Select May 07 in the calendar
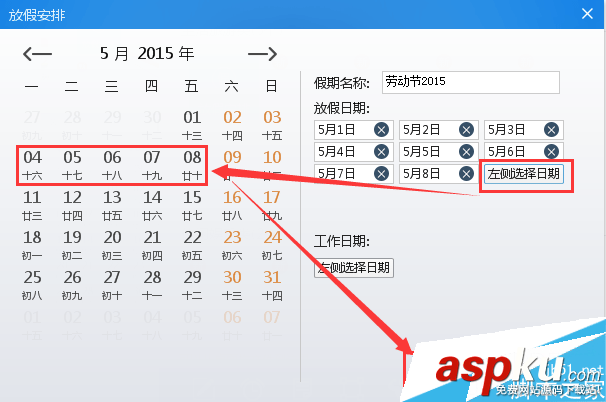Viewport: 606px width, 402px height. [152, 165]
